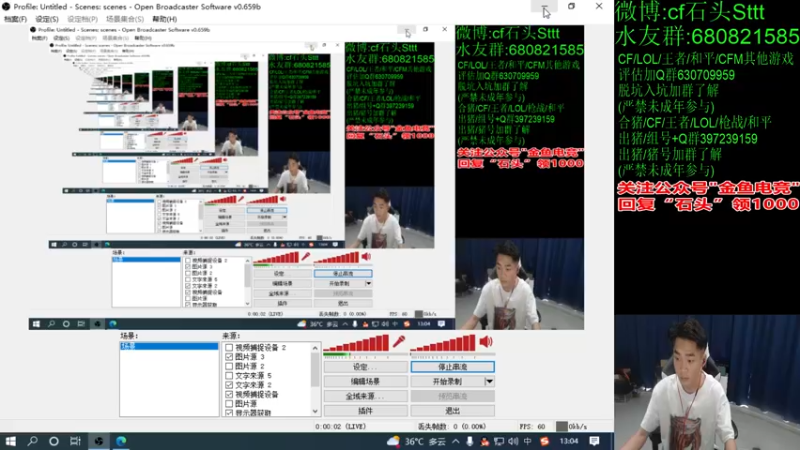This screenshot has width=800, height=450.
Task: Adjust the desktop audio volume bar meter
Action: [x=443, y=343]
